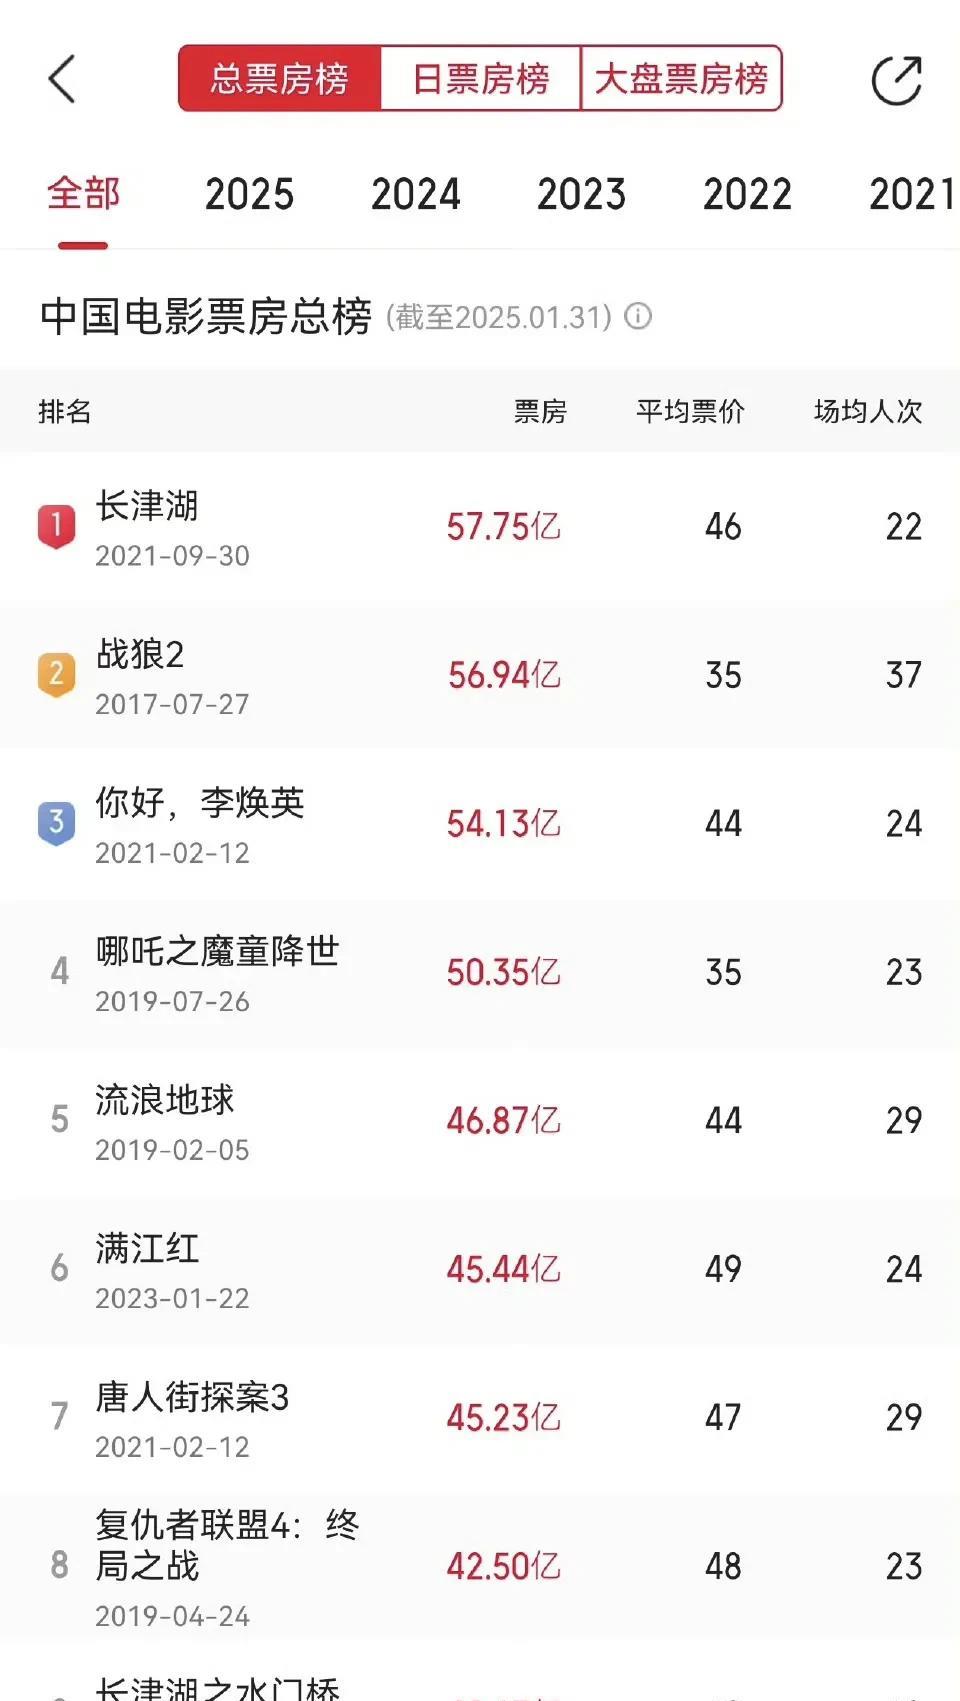The image size is (960, 1701).
Task: Tap the orange rank 2 badge
Action: click(x=57, y=675)
